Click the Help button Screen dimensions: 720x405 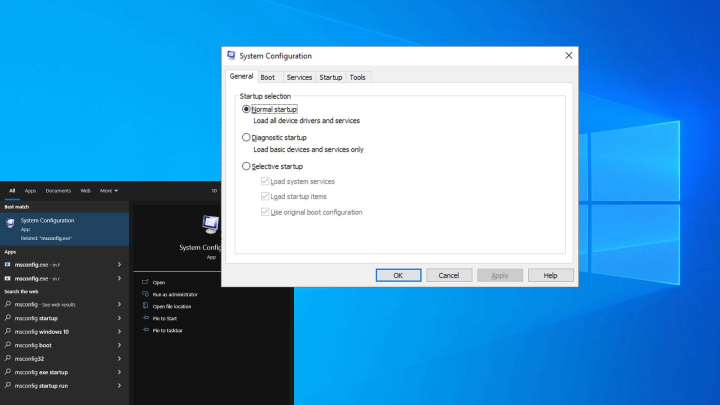[550, 275]
